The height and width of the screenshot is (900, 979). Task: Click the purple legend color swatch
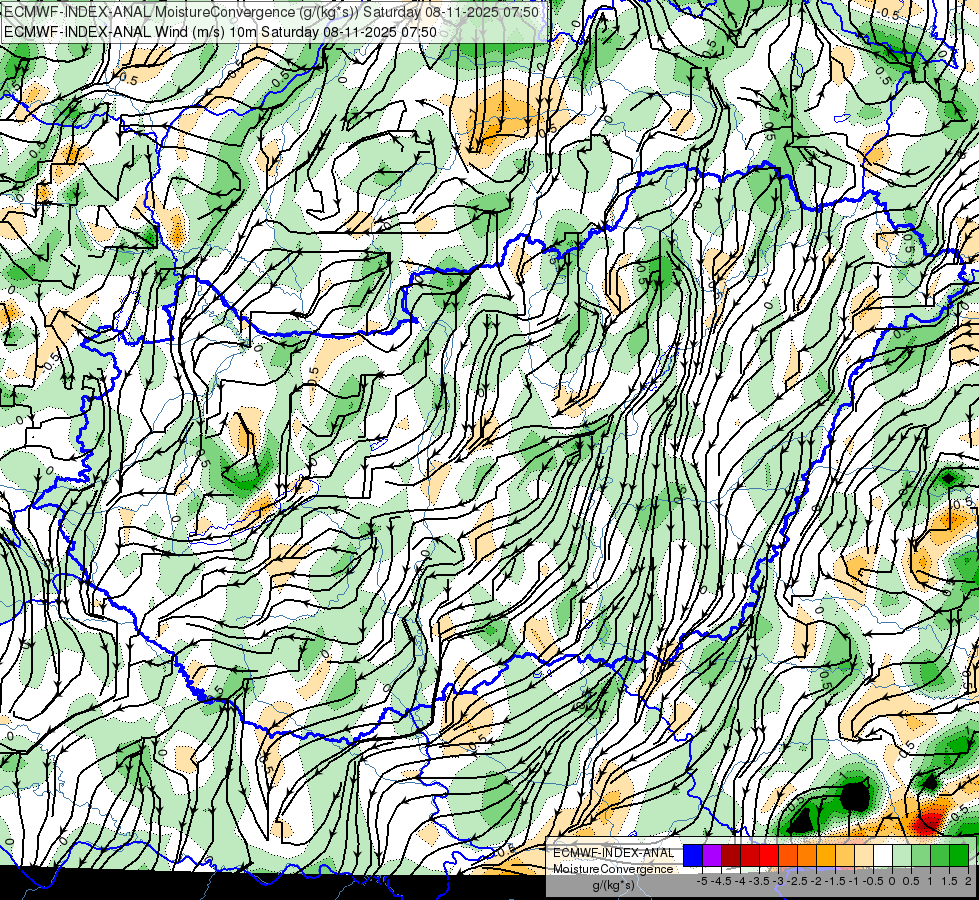pos(712,856)
